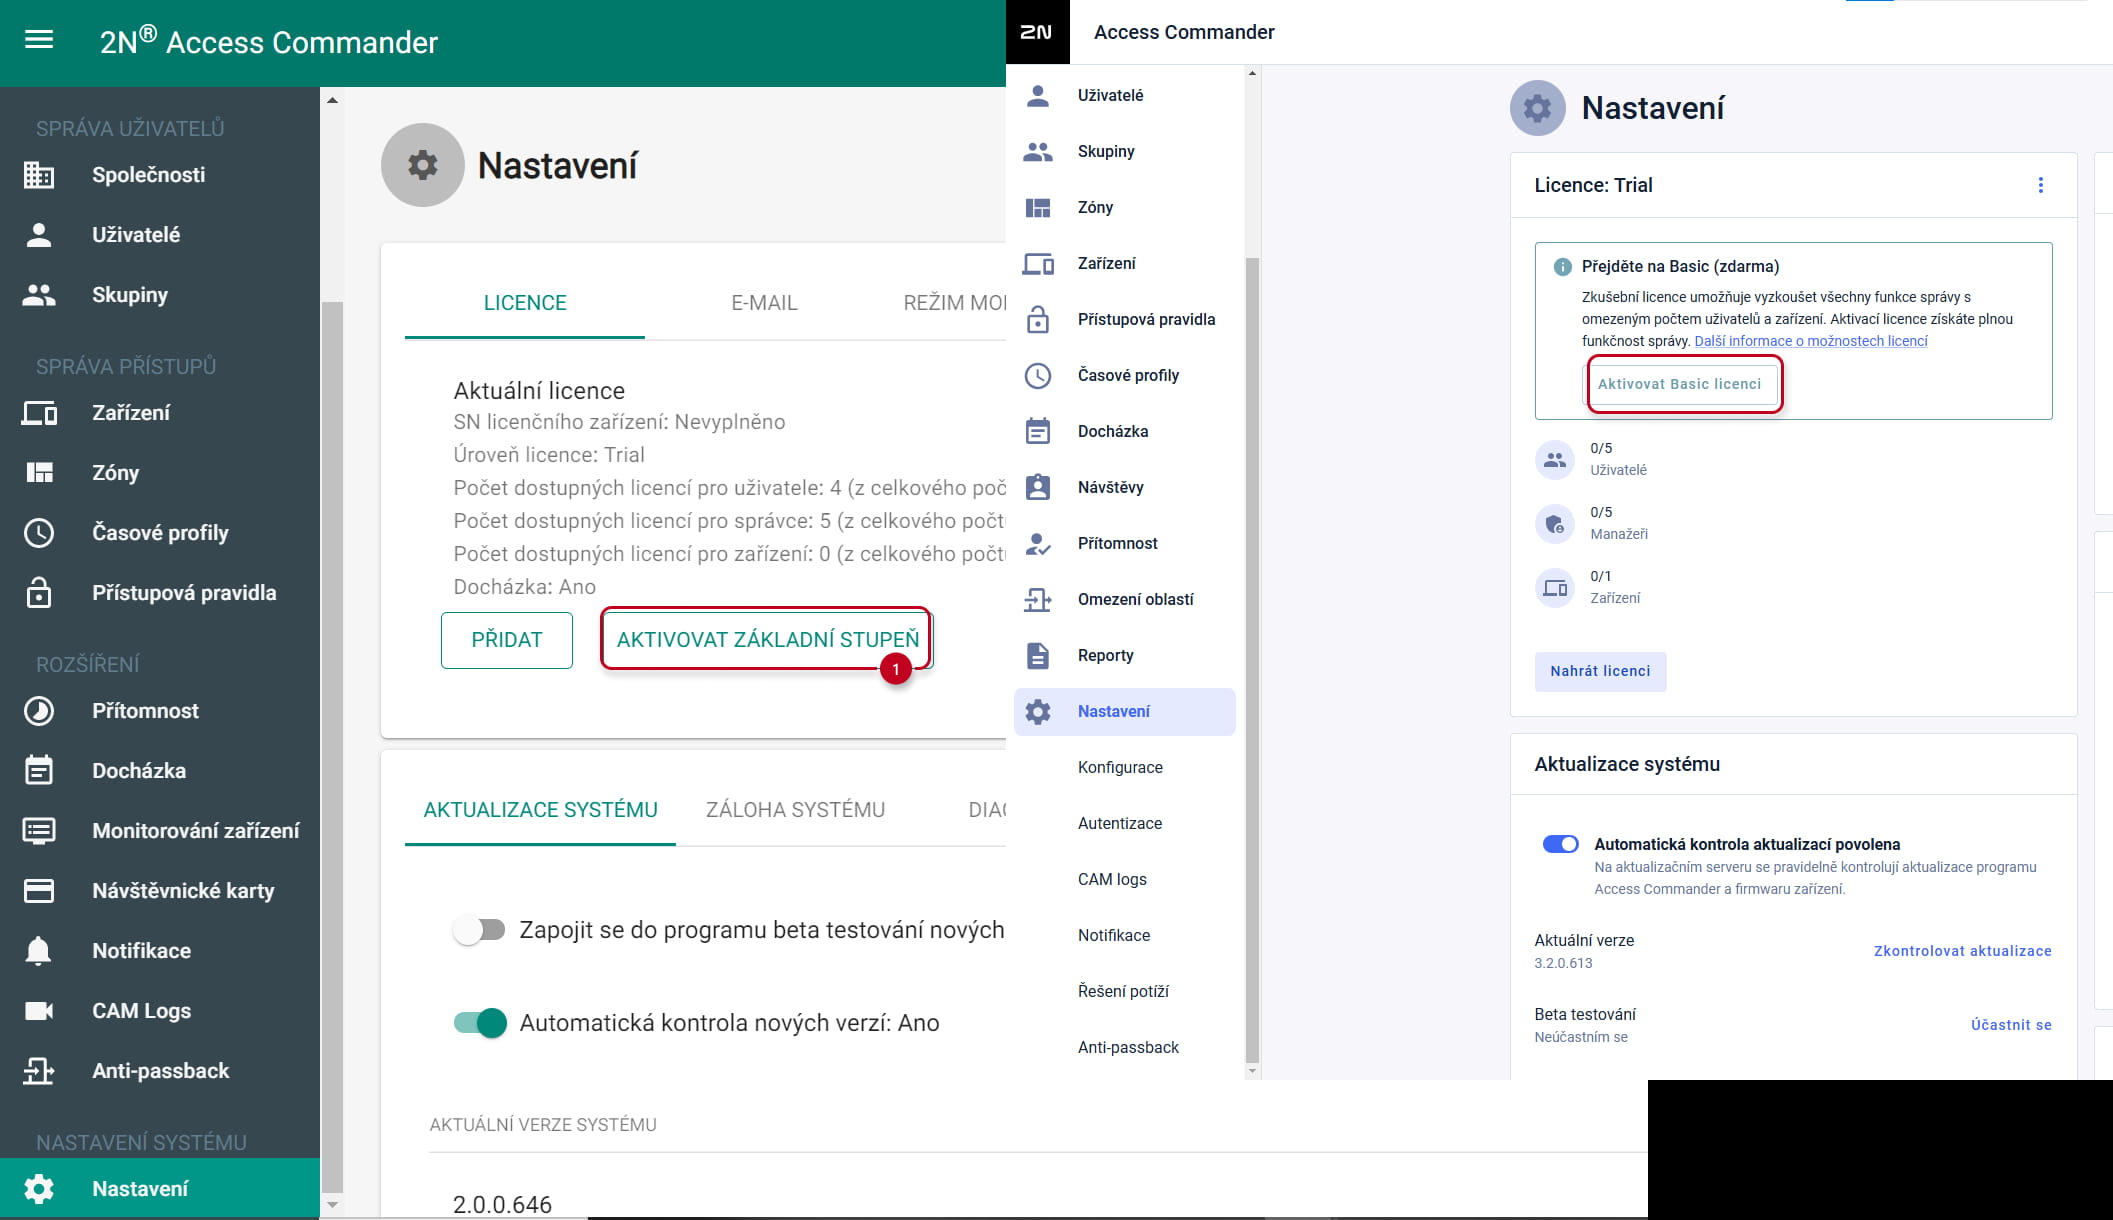Click the 2N logo in new interface
Viewport: 2113px width, 1220px height.
[1037, 32]
